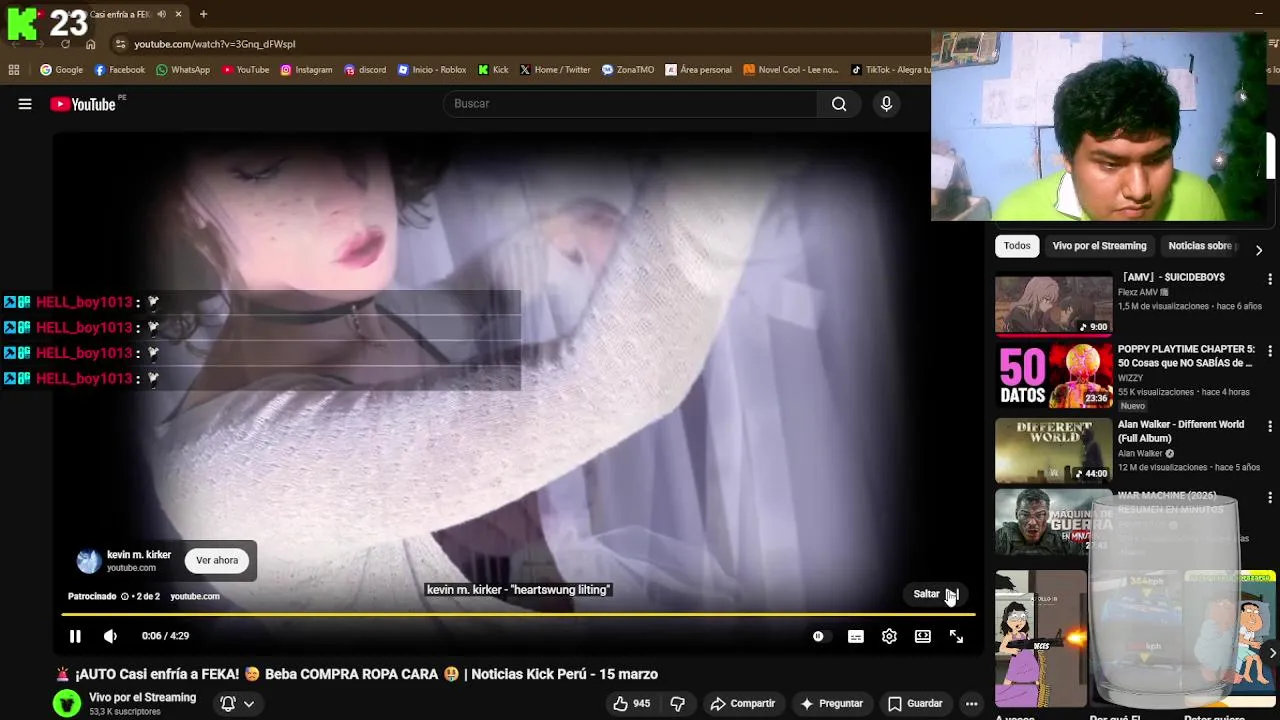Open options menu for Alan Walker video
1280x720 pixels.
pyautogui.click(x=1270, y=426)
